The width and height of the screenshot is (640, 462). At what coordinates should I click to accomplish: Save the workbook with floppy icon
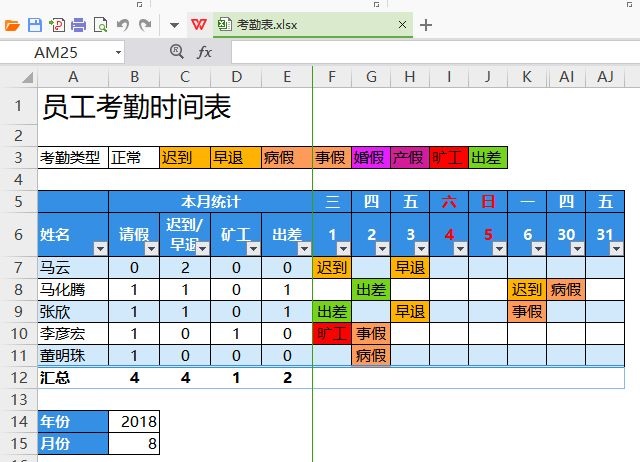35,25
